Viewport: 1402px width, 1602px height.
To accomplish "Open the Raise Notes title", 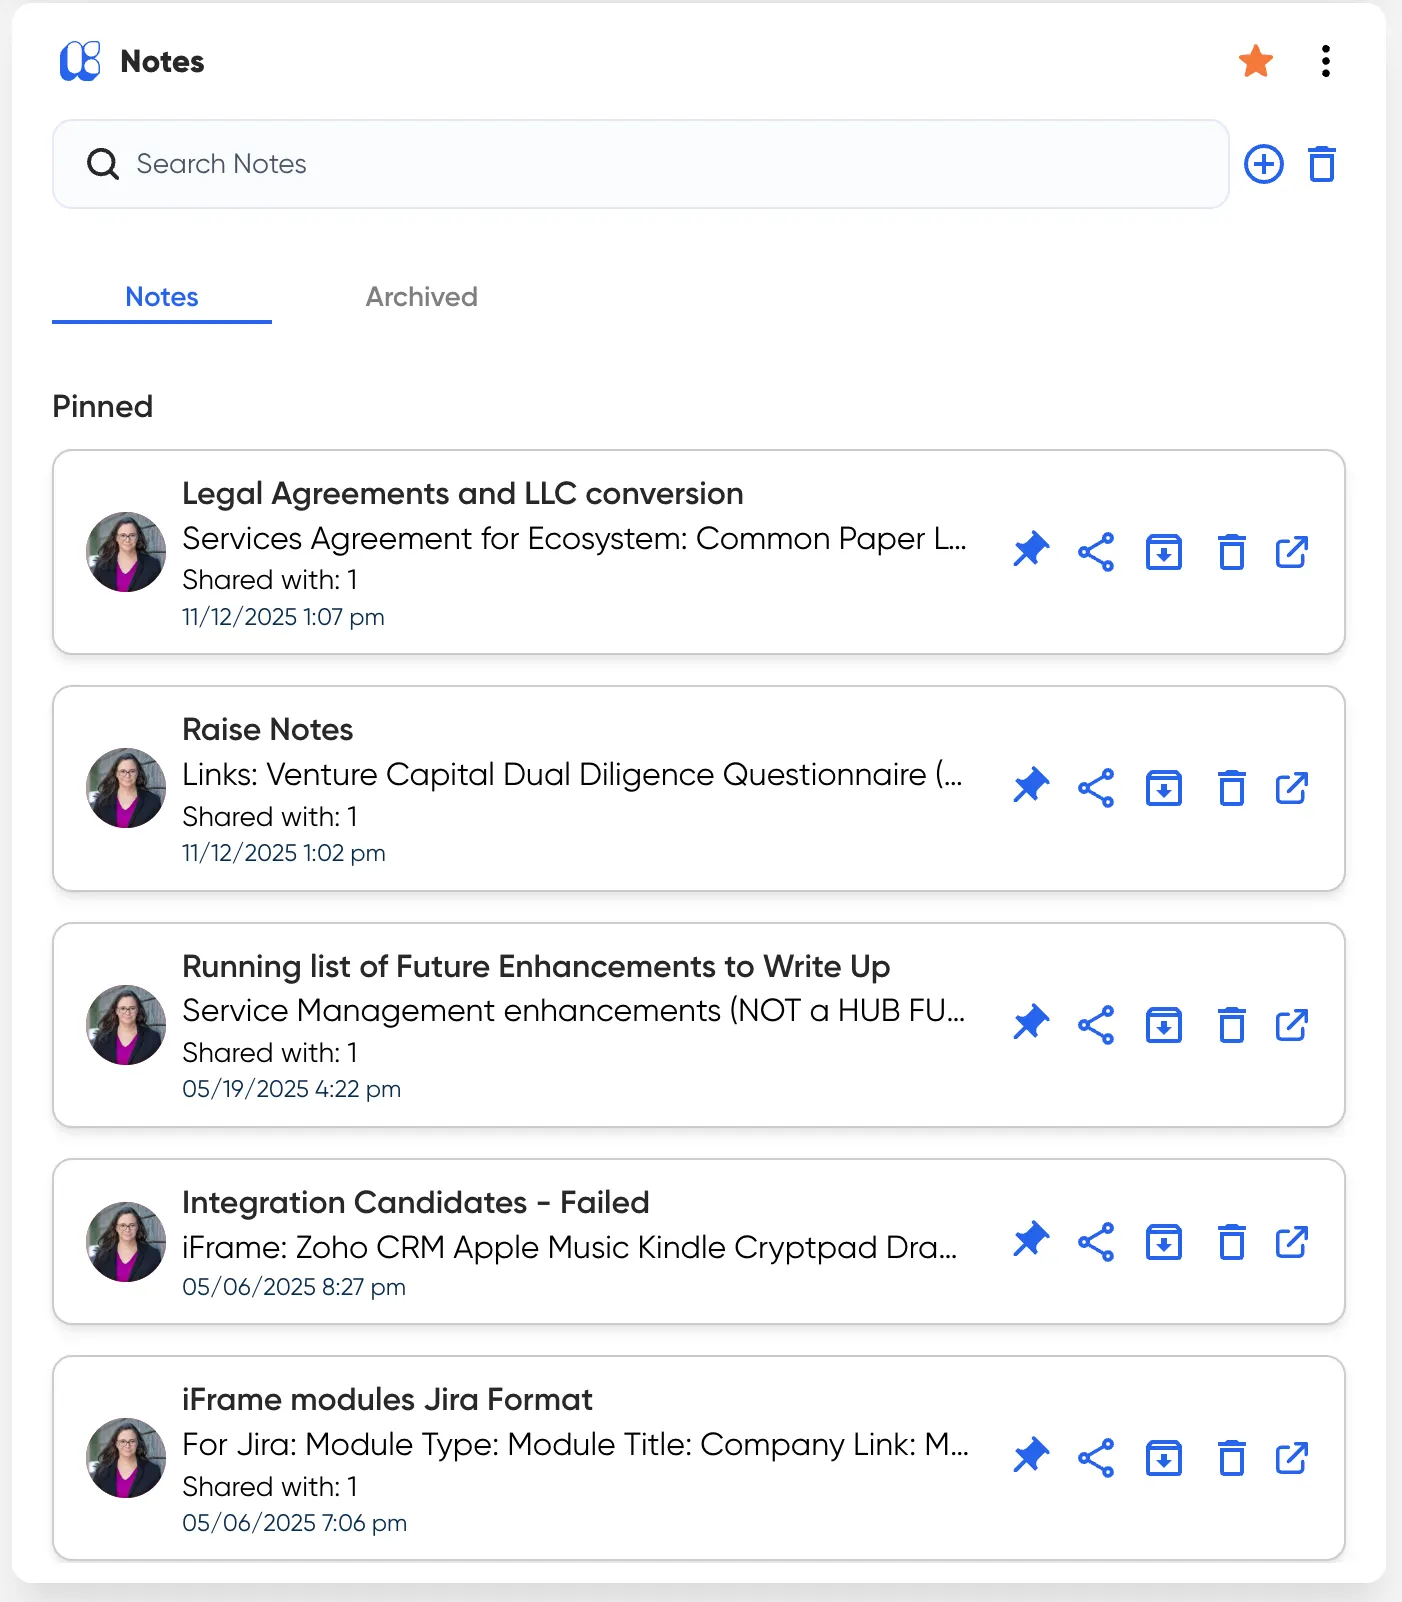I will click(267, 730).
